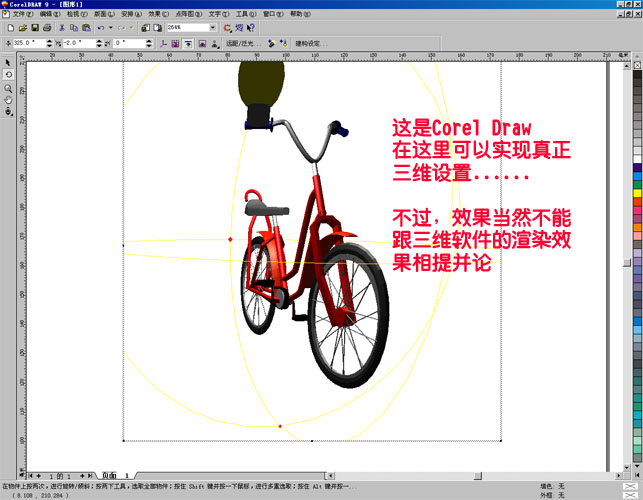This screenshot has height=500, width=643.
Task: Click the spotlight icon in property bar
Action: [x=271, y=43]
